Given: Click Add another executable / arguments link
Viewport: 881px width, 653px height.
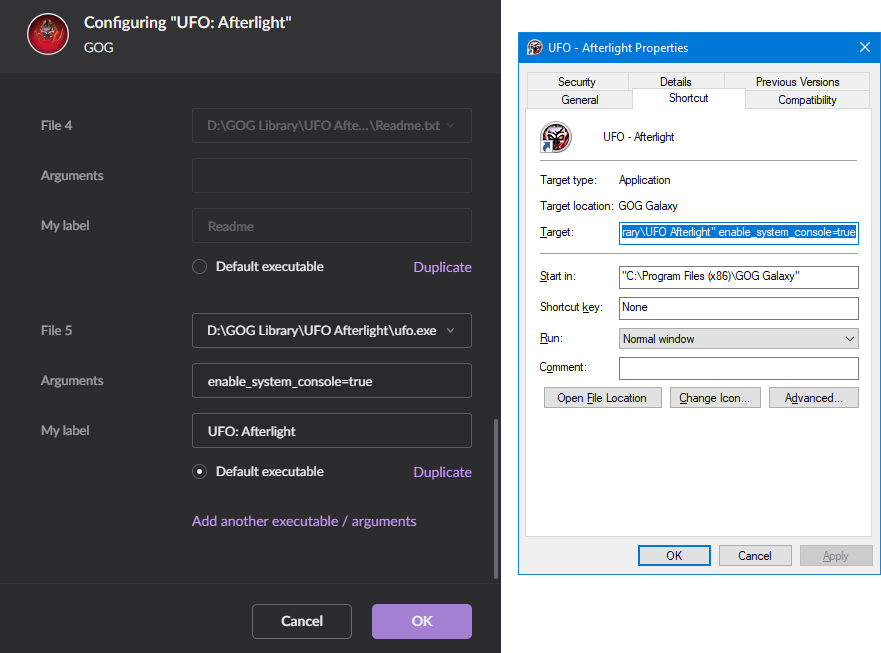Looking at the screenshot, I should (304, 521).
